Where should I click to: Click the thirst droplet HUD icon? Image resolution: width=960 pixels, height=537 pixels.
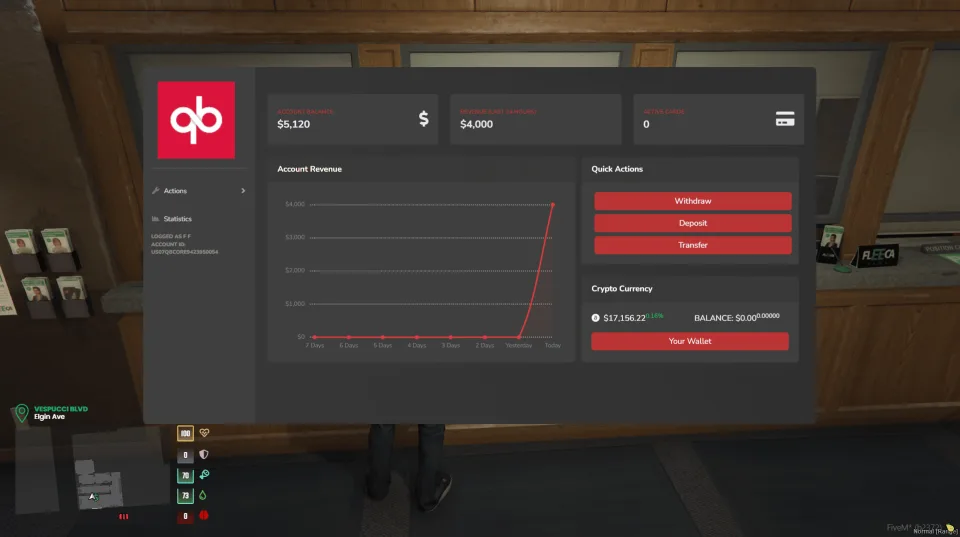203,495
